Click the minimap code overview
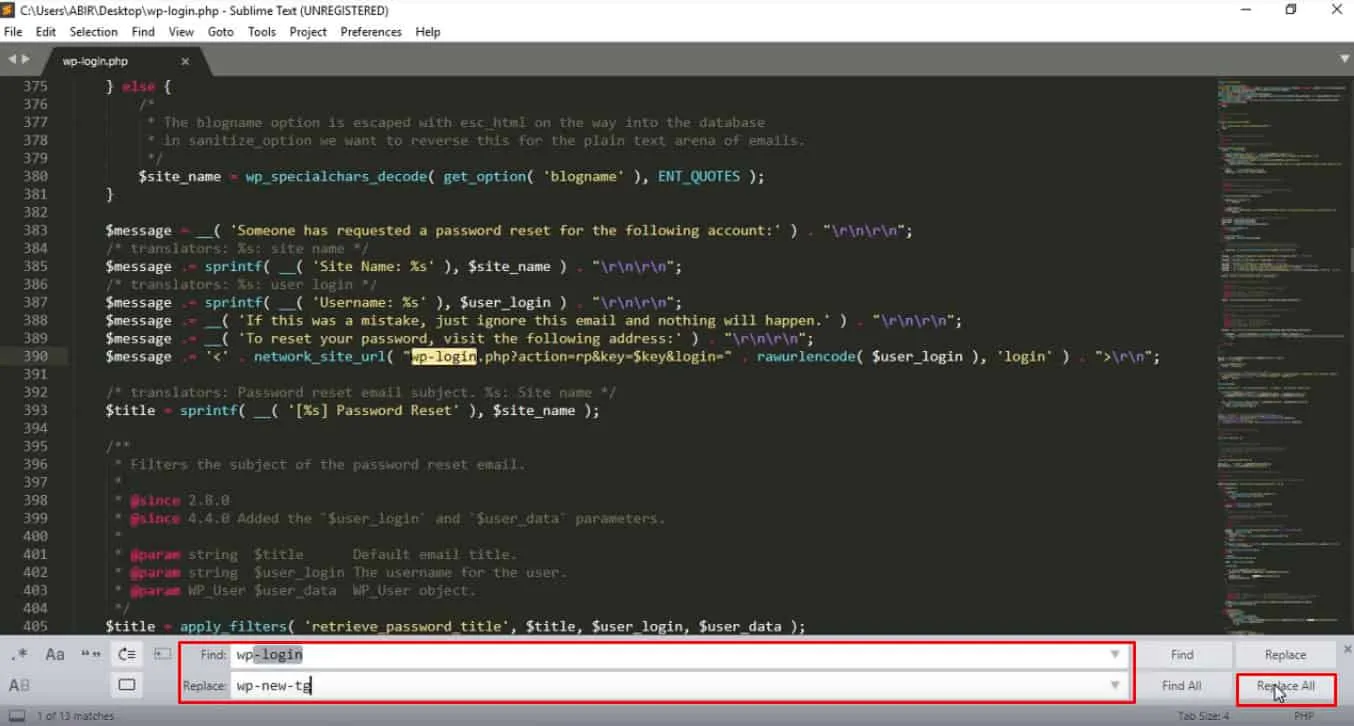 (1281, 355)
